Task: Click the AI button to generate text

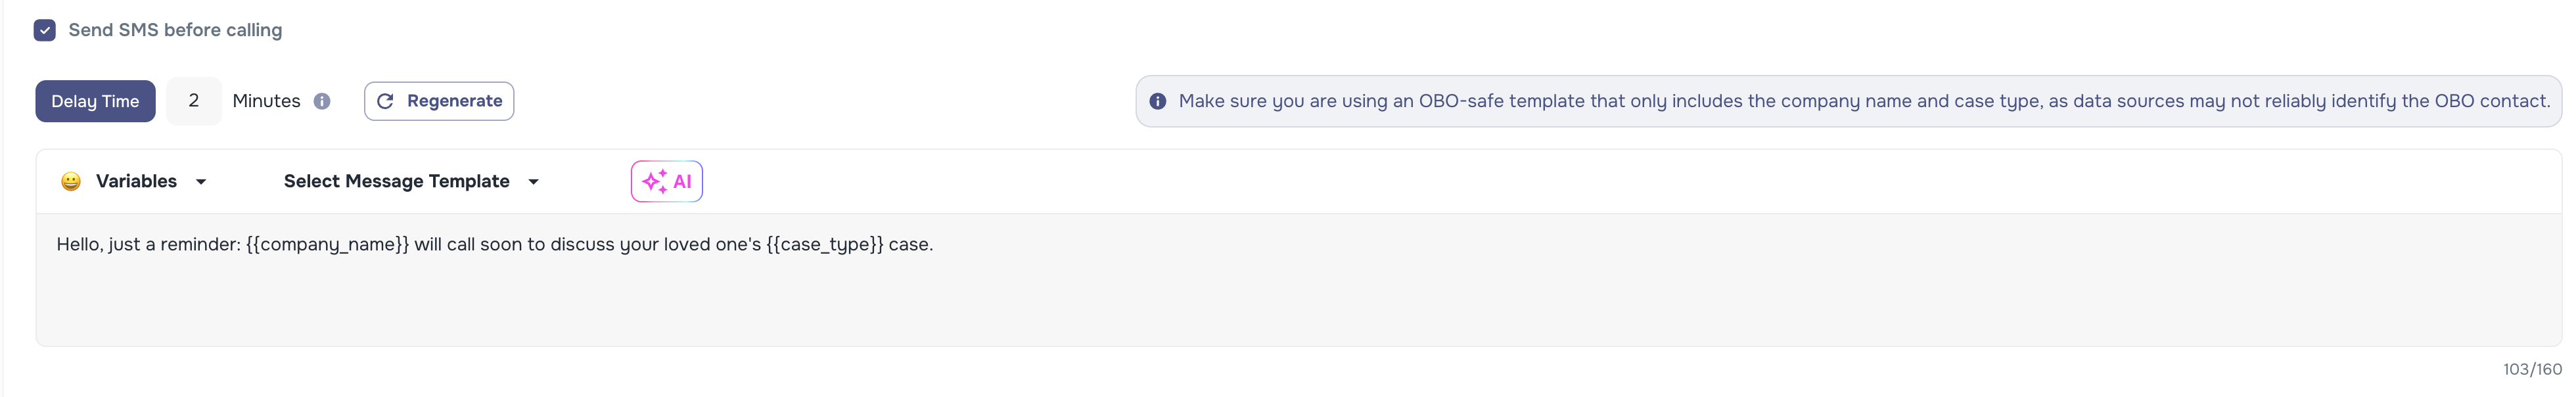Action: pyautogui.click(x=666, y=181)
